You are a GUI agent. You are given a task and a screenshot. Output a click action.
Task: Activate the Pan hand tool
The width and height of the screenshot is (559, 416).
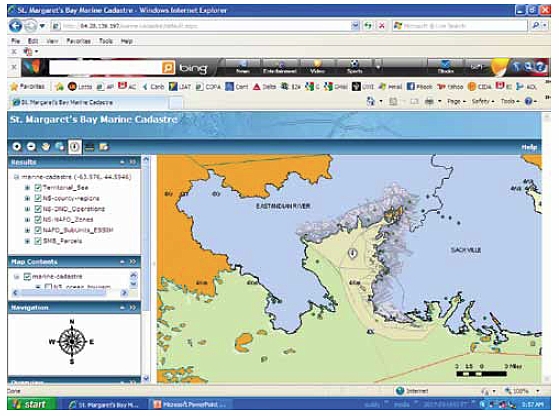46,147
